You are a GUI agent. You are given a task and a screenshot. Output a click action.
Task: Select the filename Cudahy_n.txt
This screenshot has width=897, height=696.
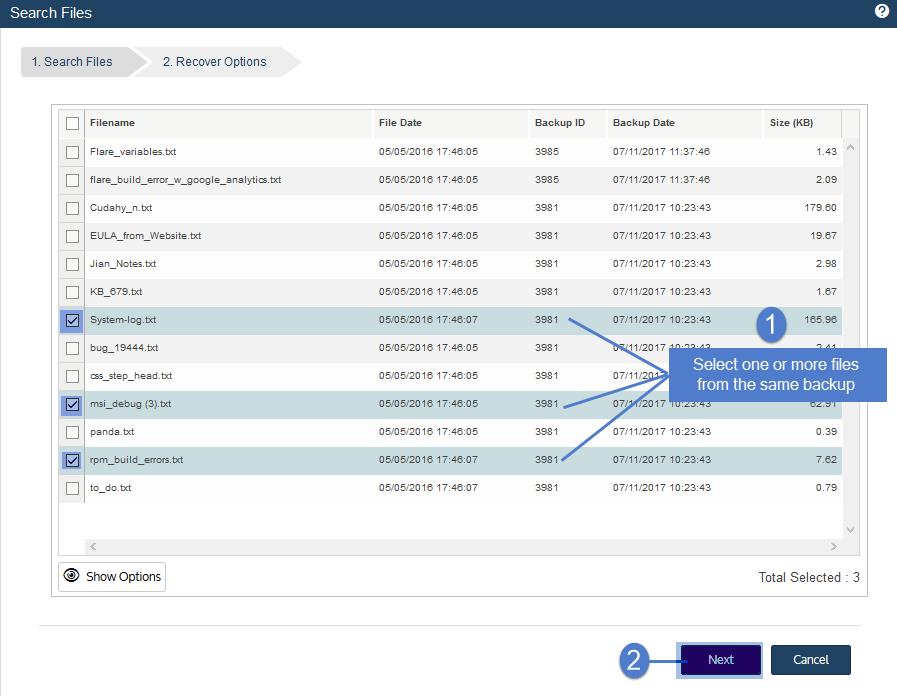[x=121, y=208]
